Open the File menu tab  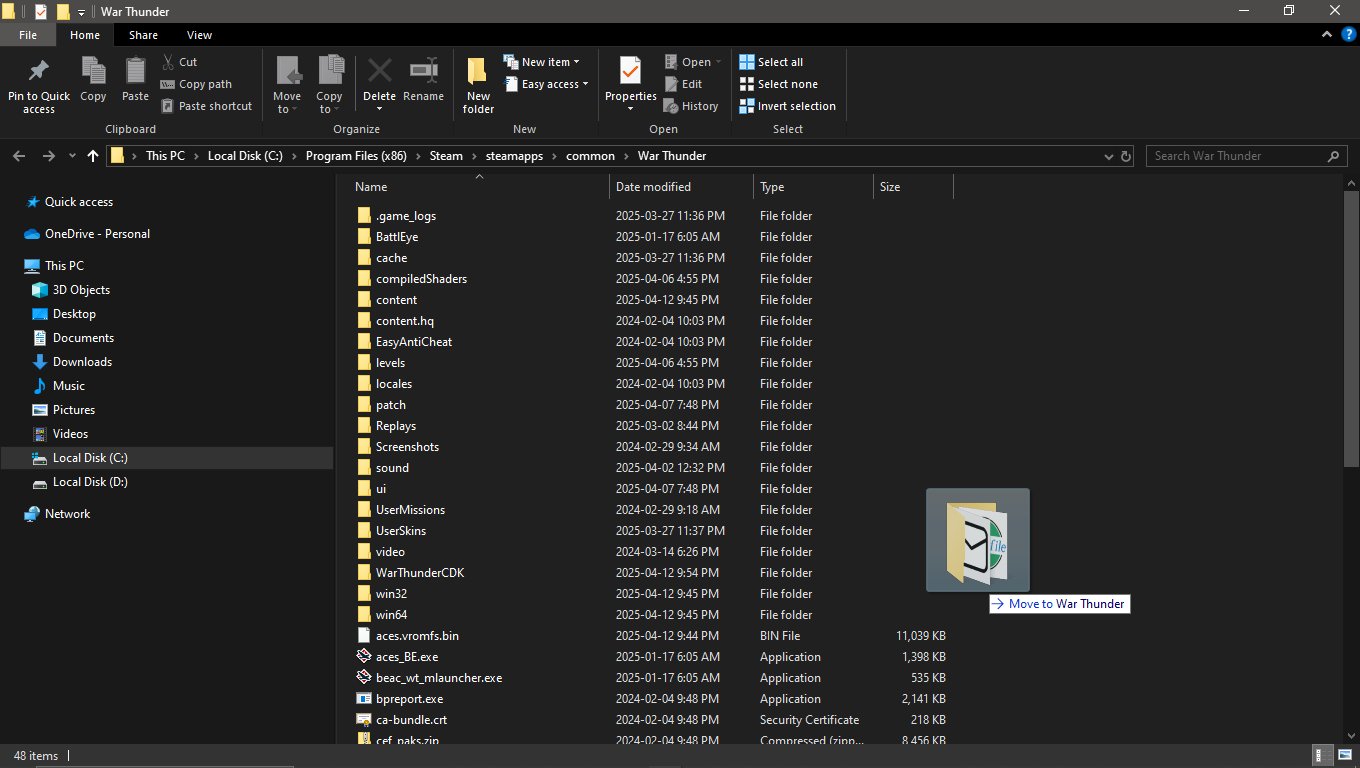(28, 35)
